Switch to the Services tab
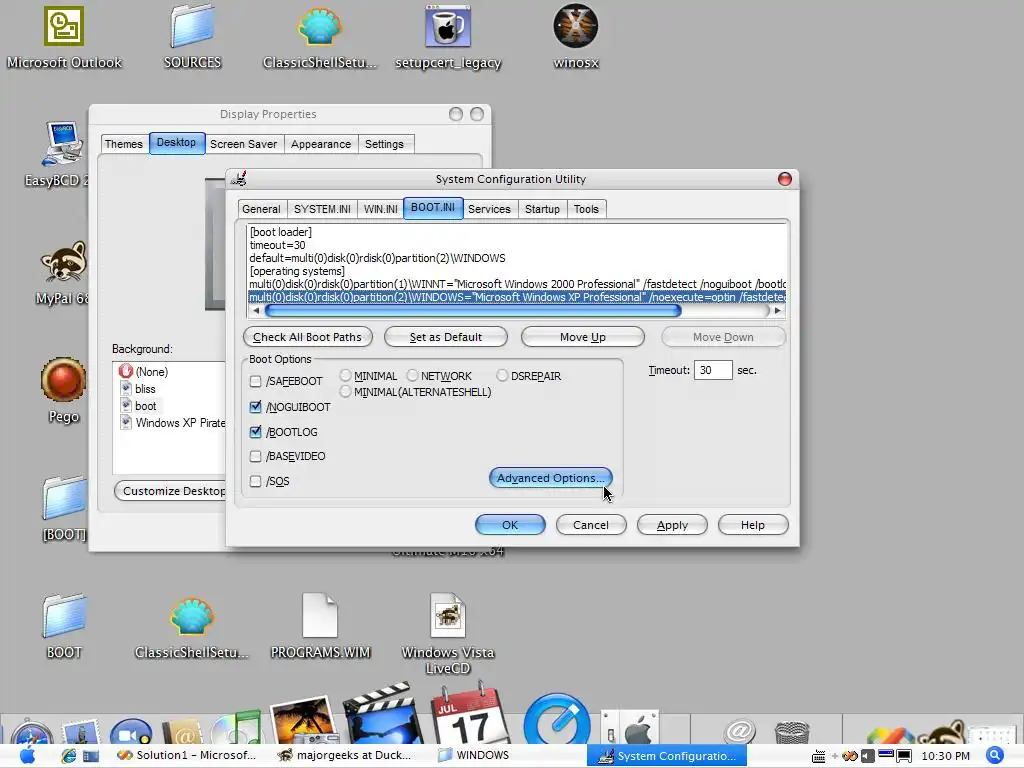Viewport: 1024px width, 768px height. [x=489, y=209]
